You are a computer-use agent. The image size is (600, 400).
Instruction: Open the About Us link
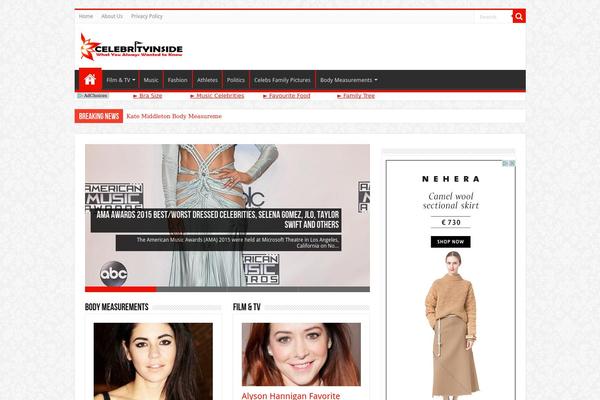click(x=112, y=16)
